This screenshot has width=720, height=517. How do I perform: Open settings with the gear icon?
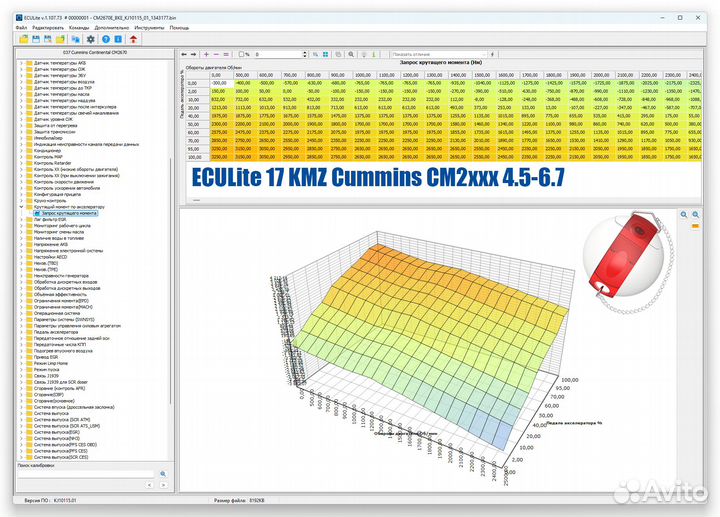tap(91, 39)
